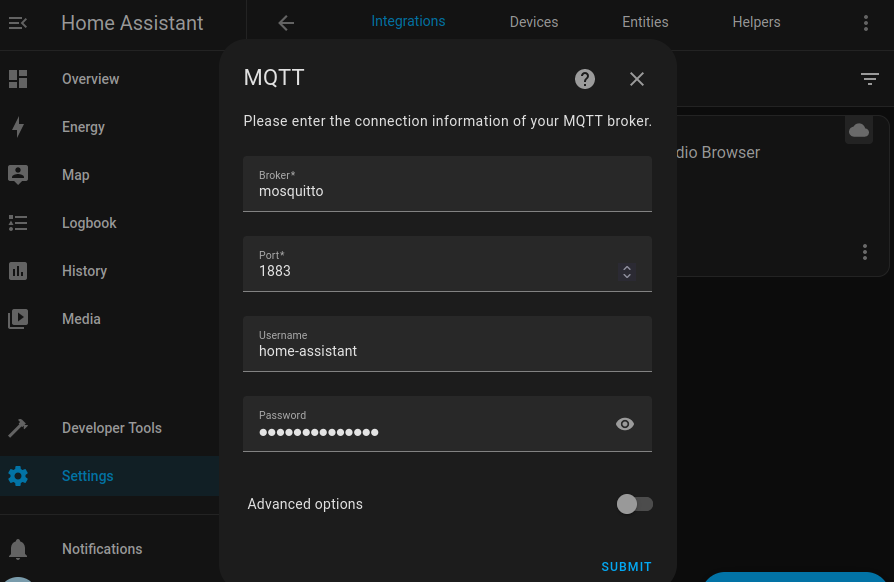Click the Username input field
Image resolution: width=894 pixels, height=582 pixels.
(447, 344)
